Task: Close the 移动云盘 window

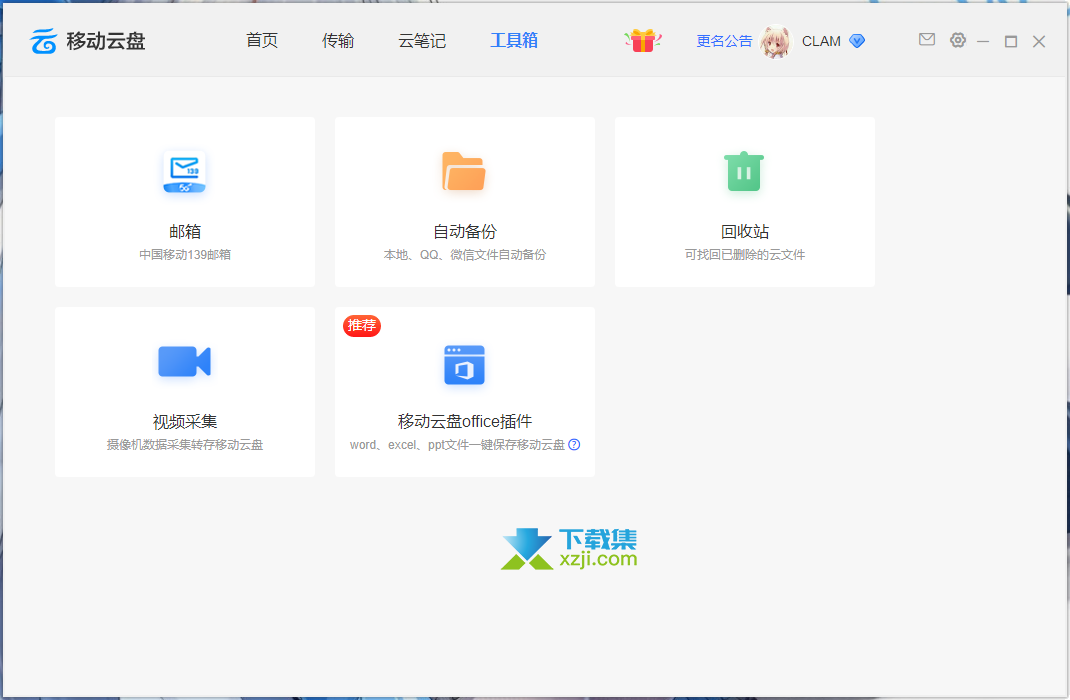Action: [x=1039, y=42]
